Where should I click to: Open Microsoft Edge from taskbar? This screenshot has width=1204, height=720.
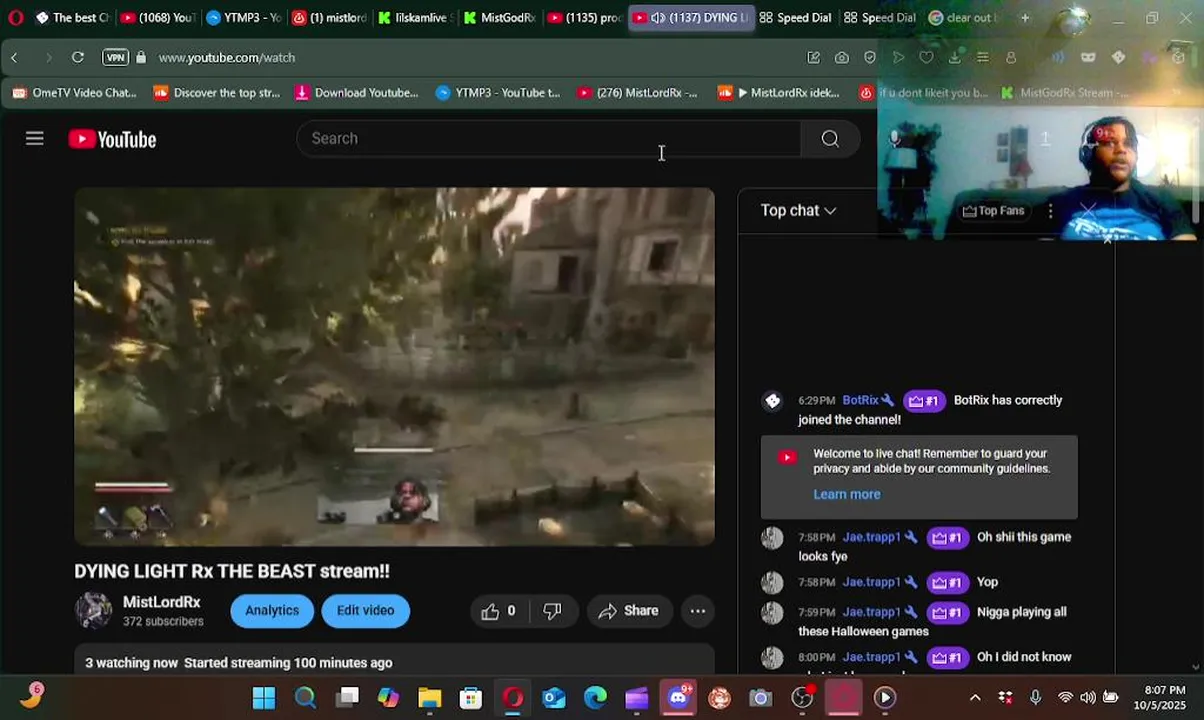point(595,698)
